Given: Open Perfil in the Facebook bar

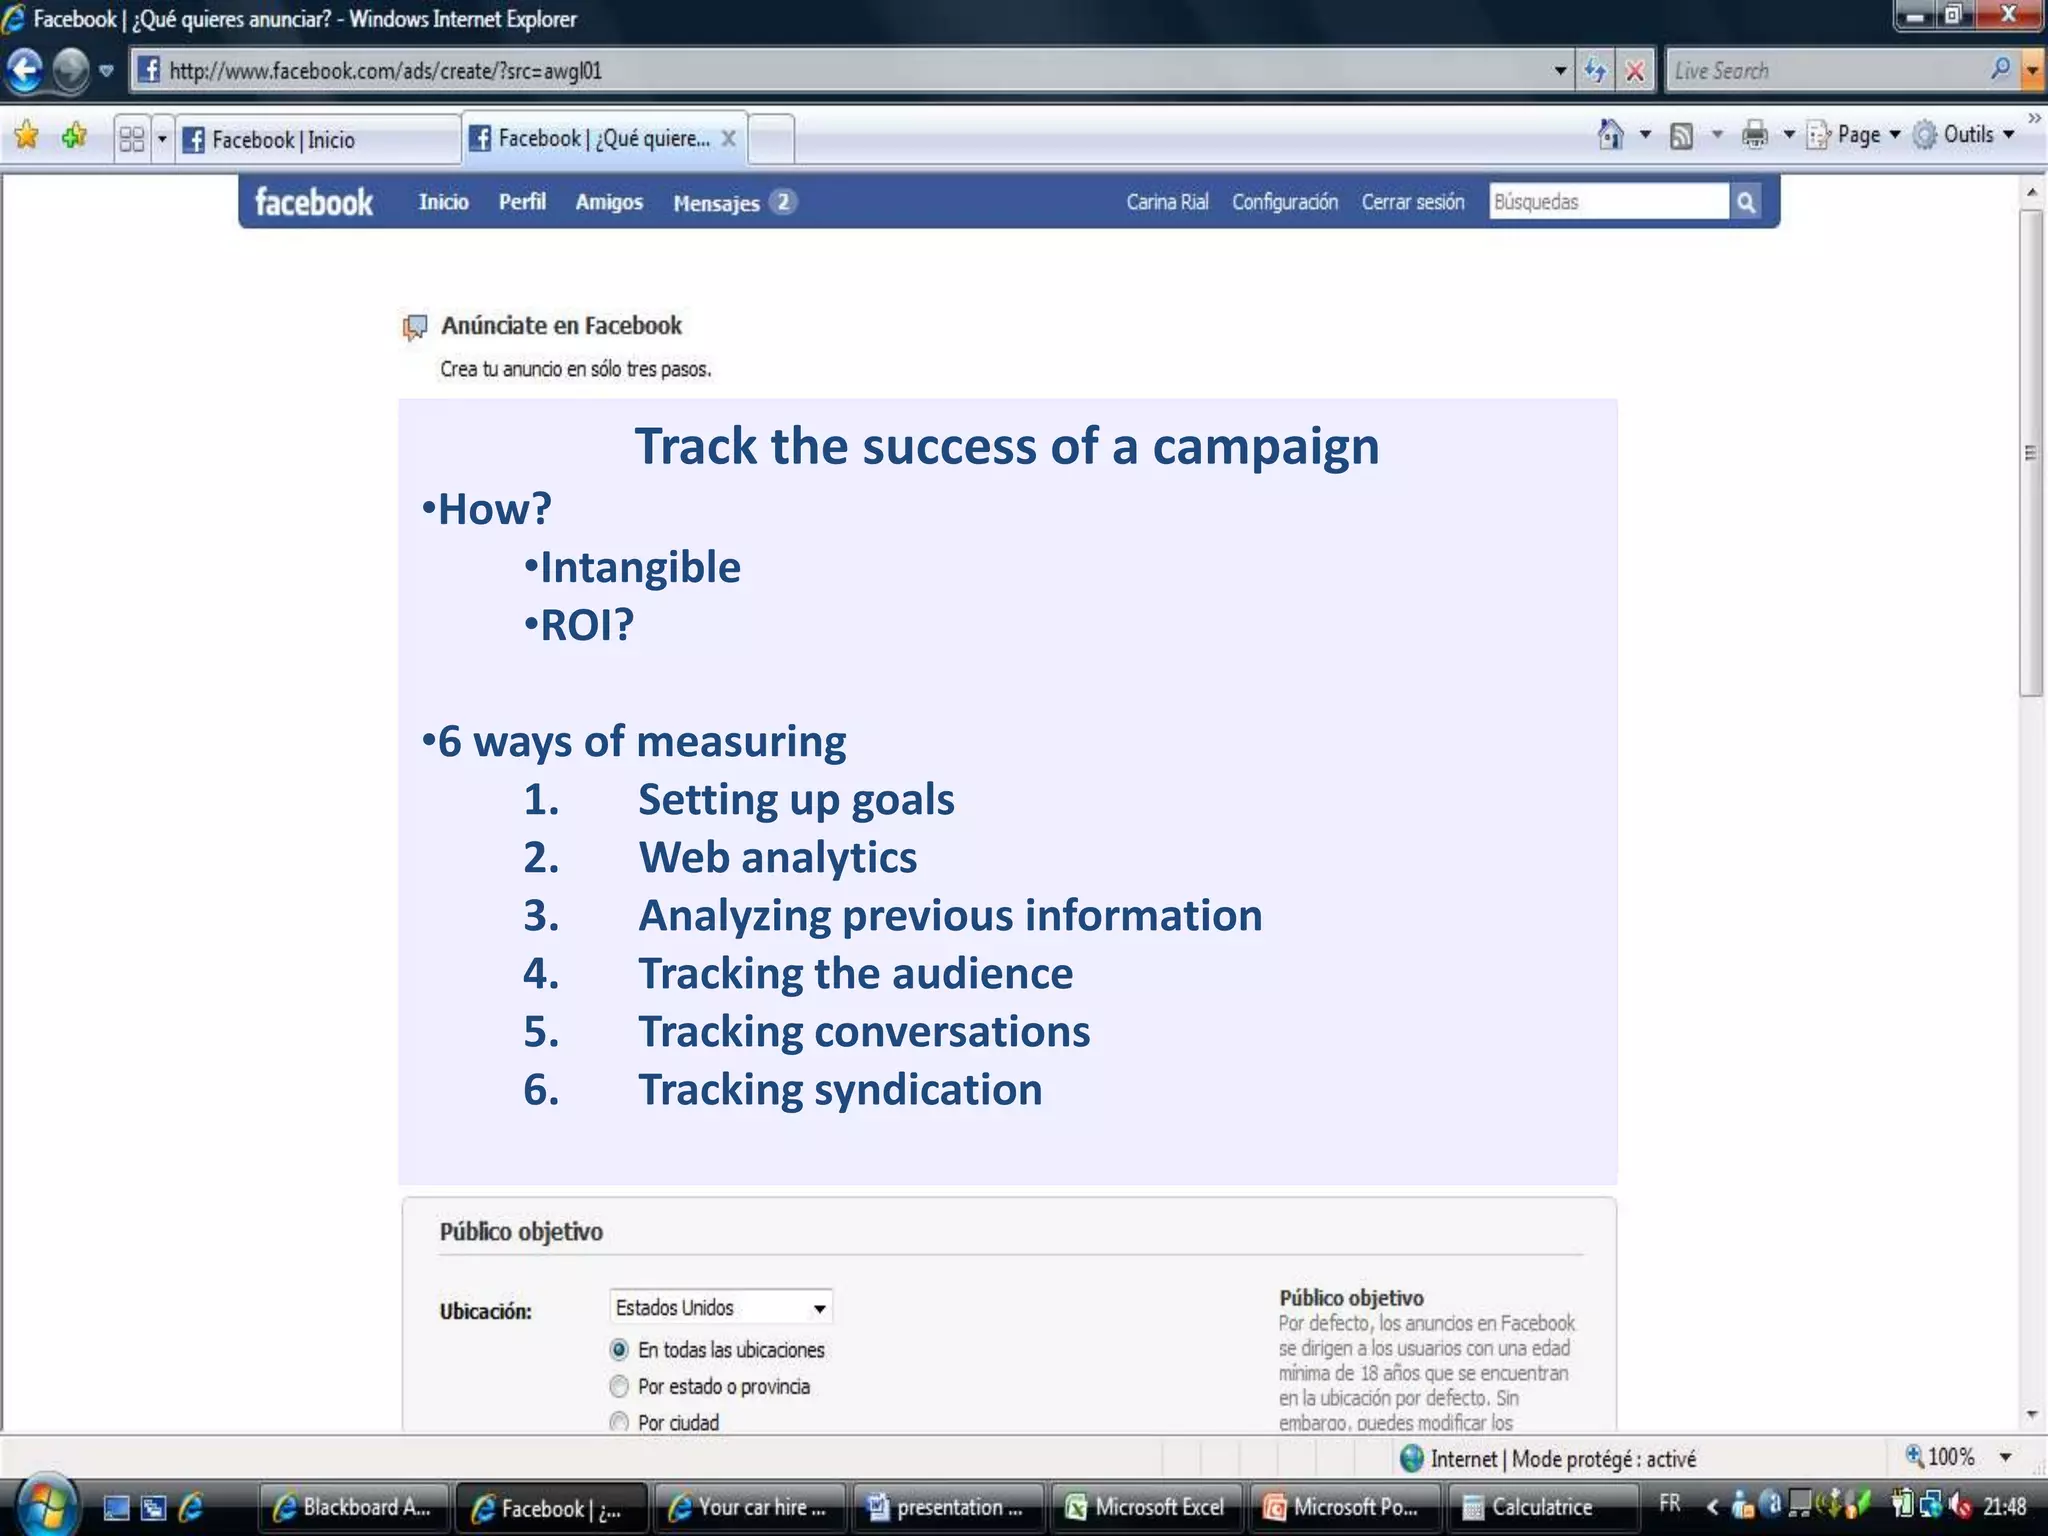Looking at the screenshot, I should click(522, 202).
